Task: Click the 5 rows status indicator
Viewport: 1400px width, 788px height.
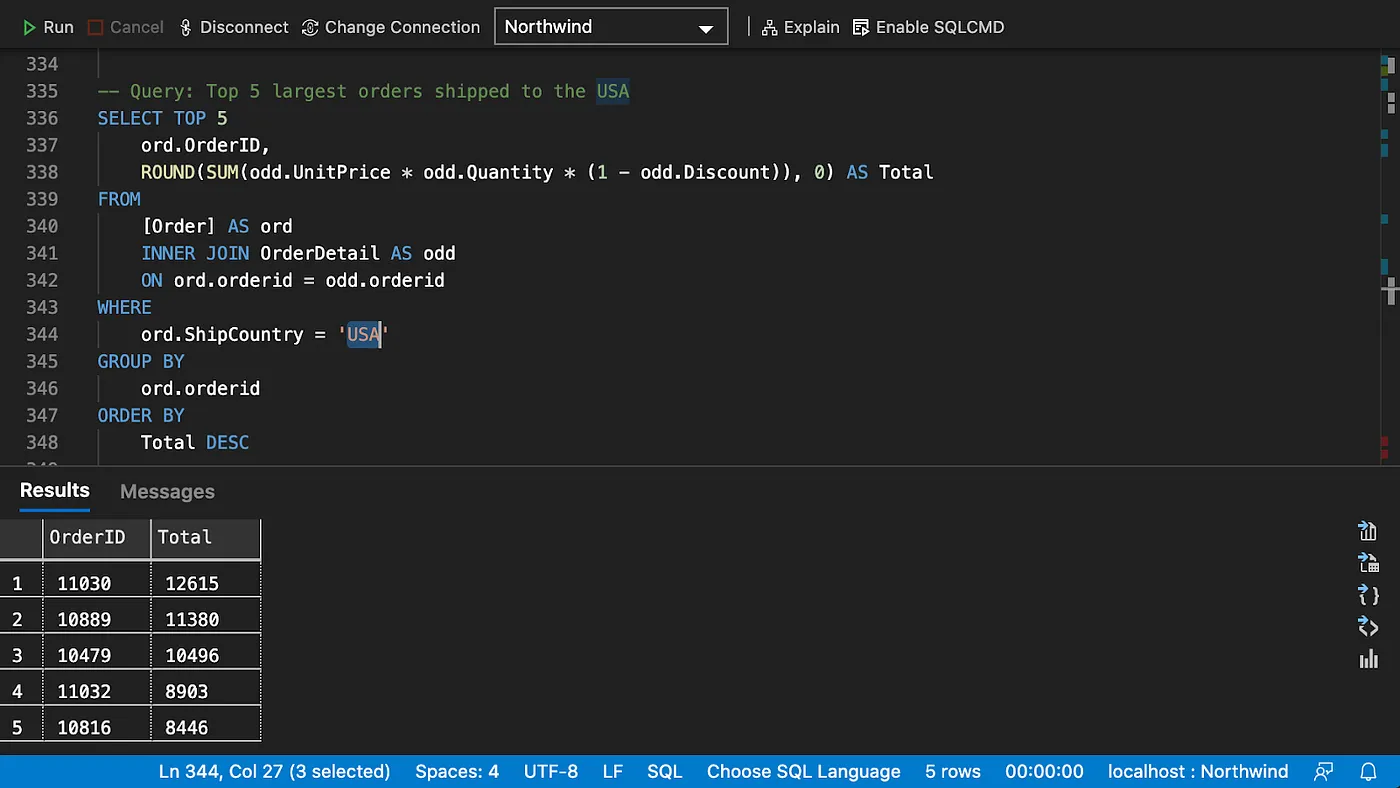Action: click(953, 771)
